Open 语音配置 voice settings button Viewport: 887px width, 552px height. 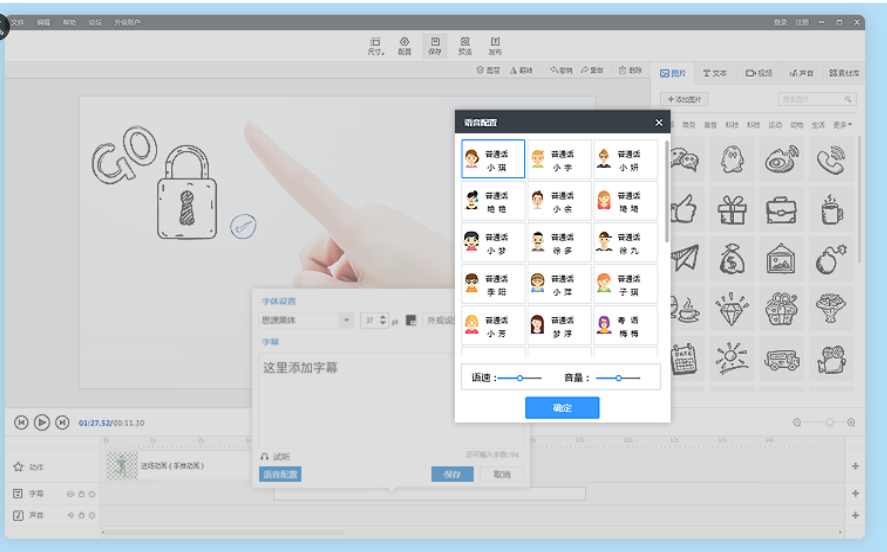280,475
